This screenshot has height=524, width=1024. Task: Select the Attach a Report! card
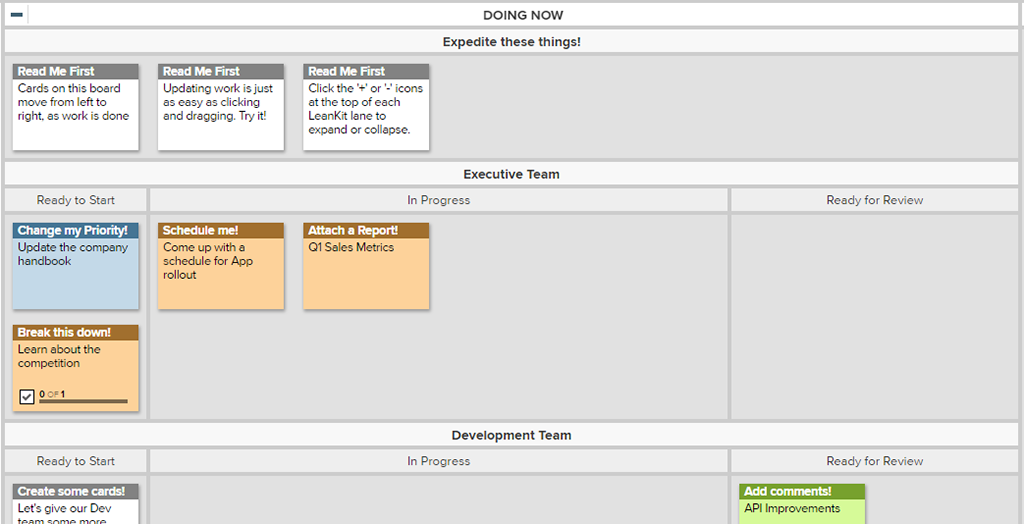(x=366, y=266)
